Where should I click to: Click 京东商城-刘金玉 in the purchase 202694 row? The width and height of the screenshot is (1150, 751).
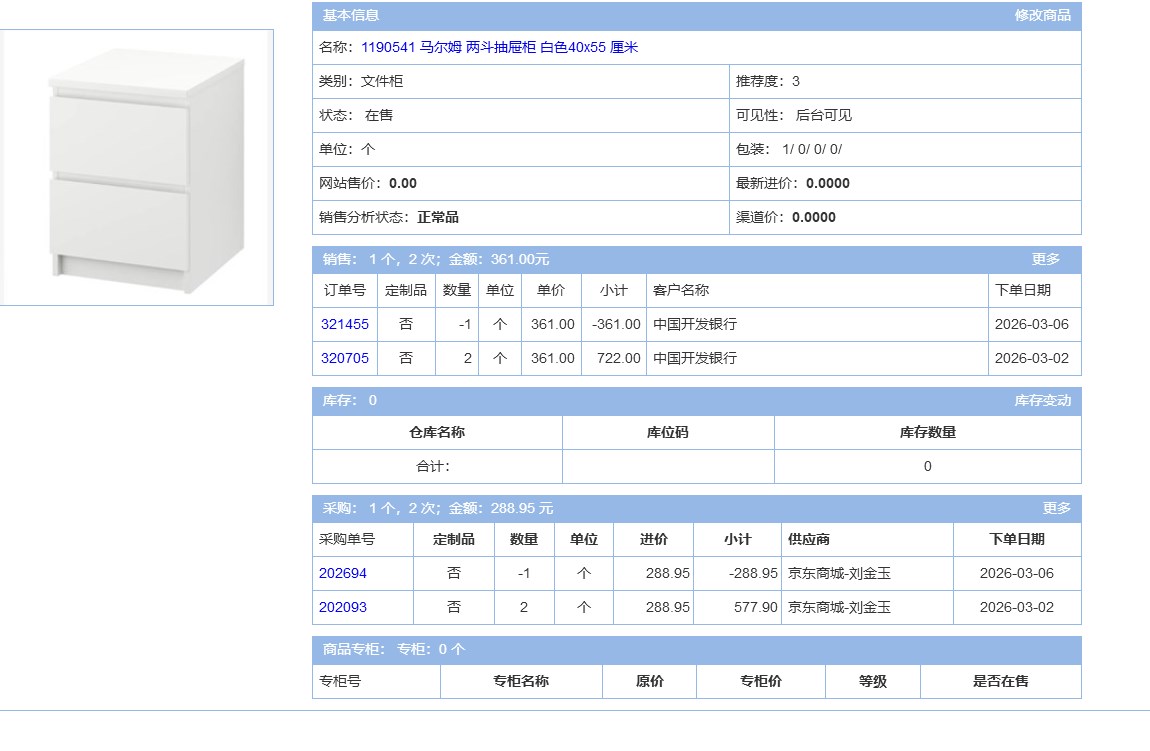[x=839, y=573]
